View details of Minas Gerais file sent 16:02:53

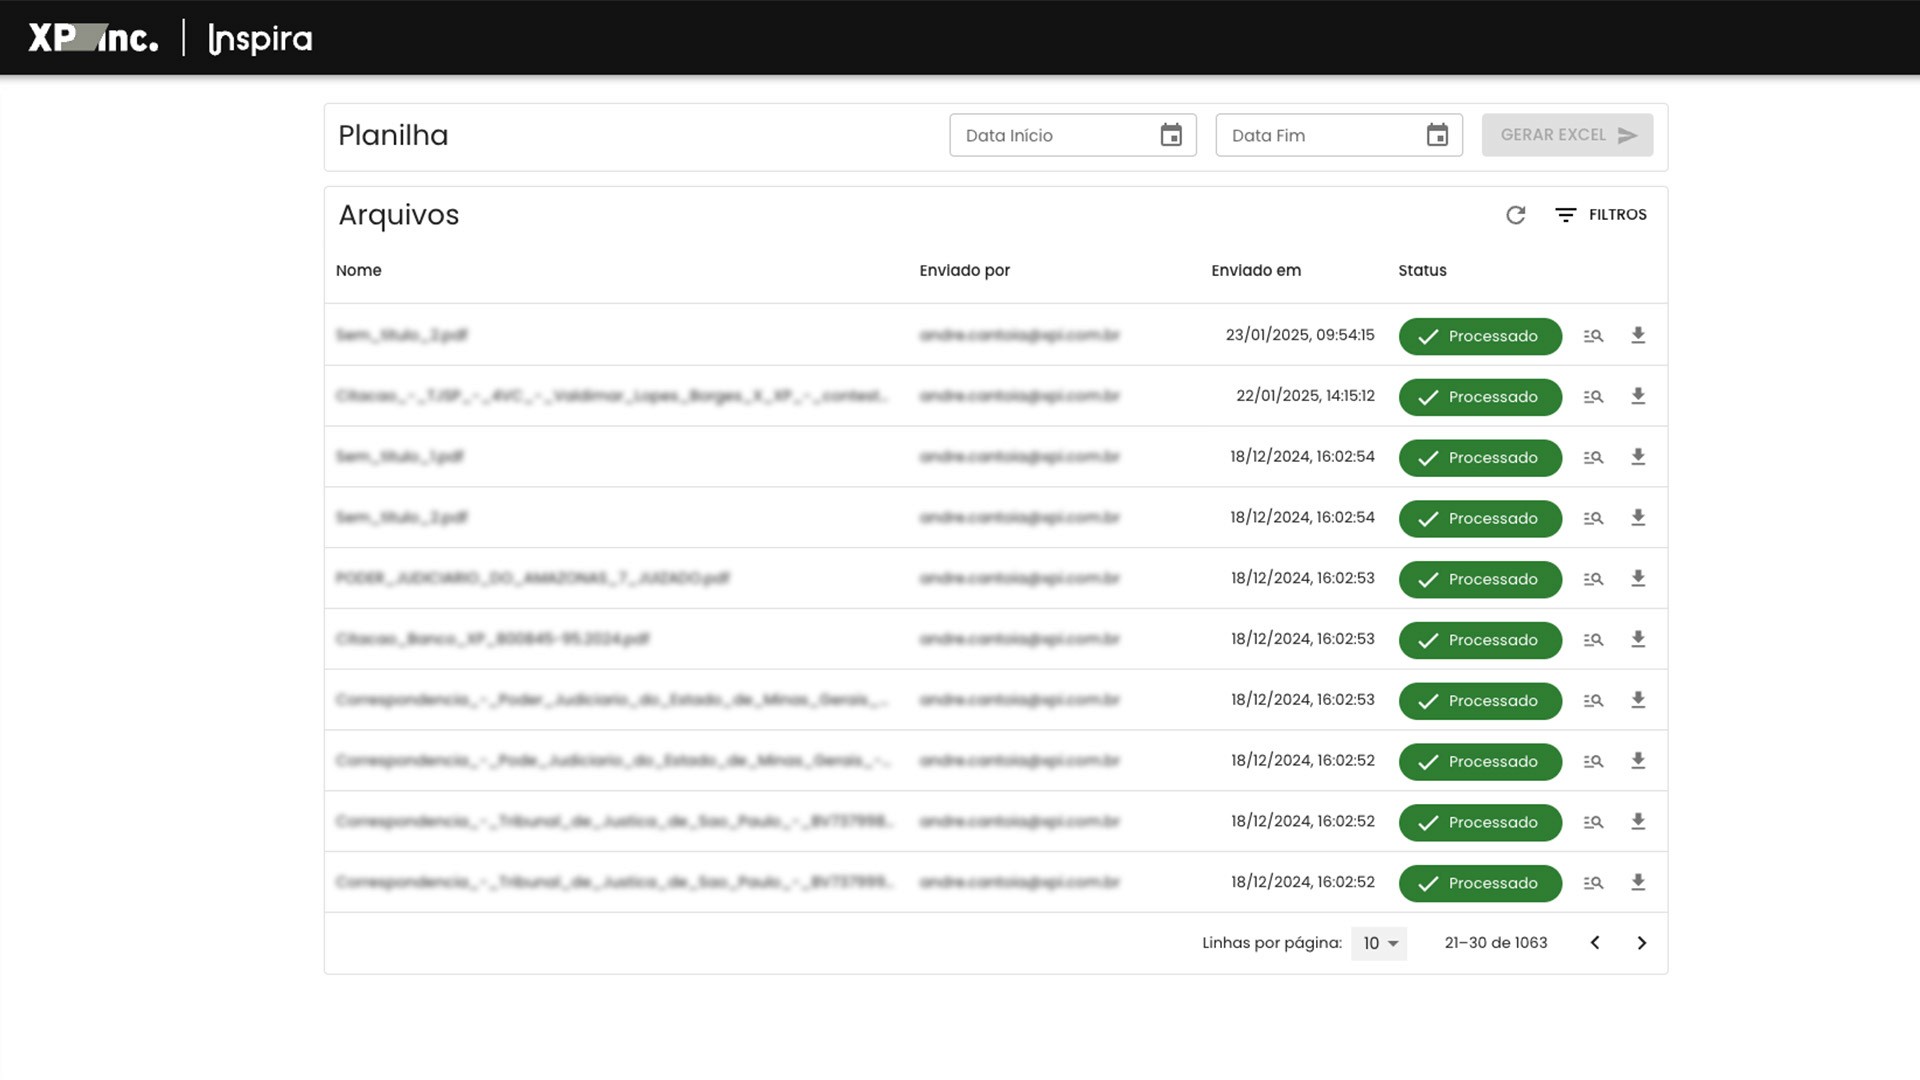1593,701
